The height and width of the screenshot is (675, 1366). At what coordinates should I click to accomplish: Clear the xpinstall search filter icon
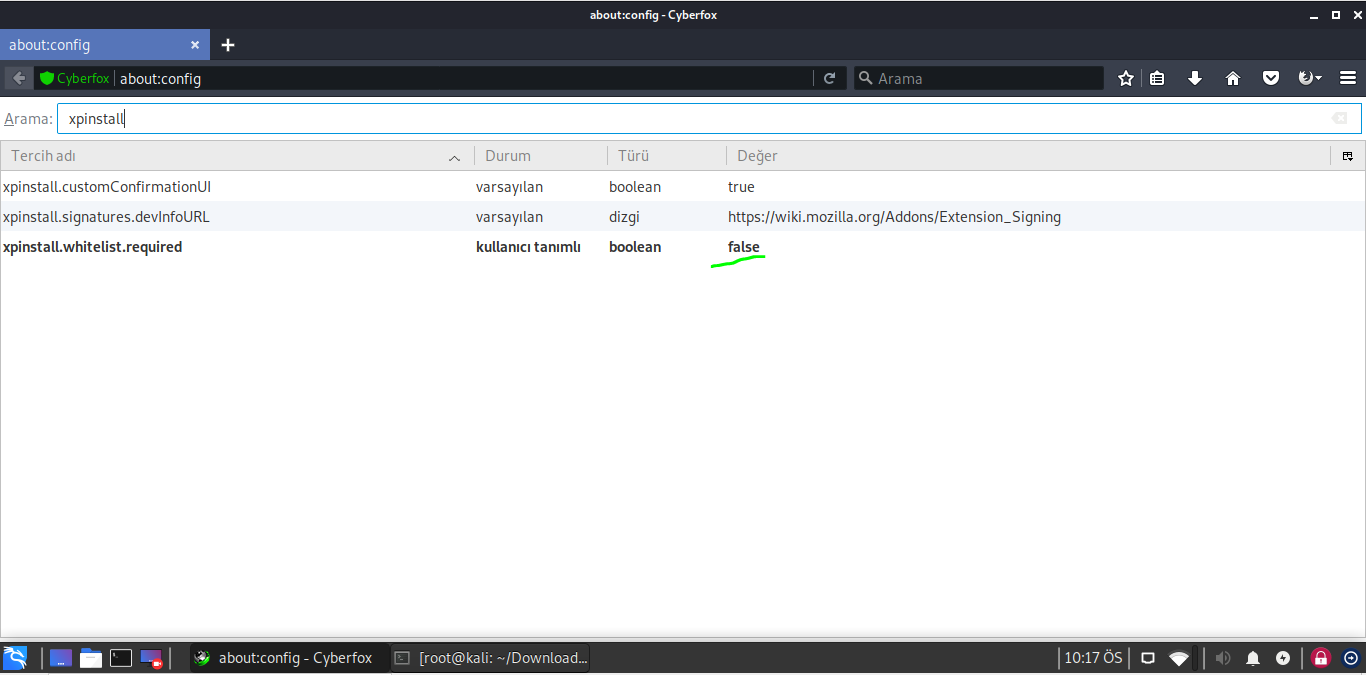[x=1339, y=119]
